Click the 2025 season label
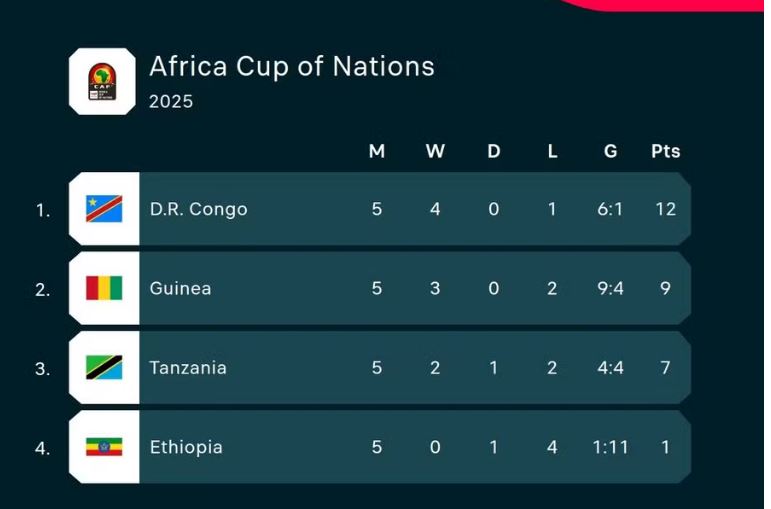Image resolution: width=771 pixels, height=509 pixels. [x=171, y=101]
